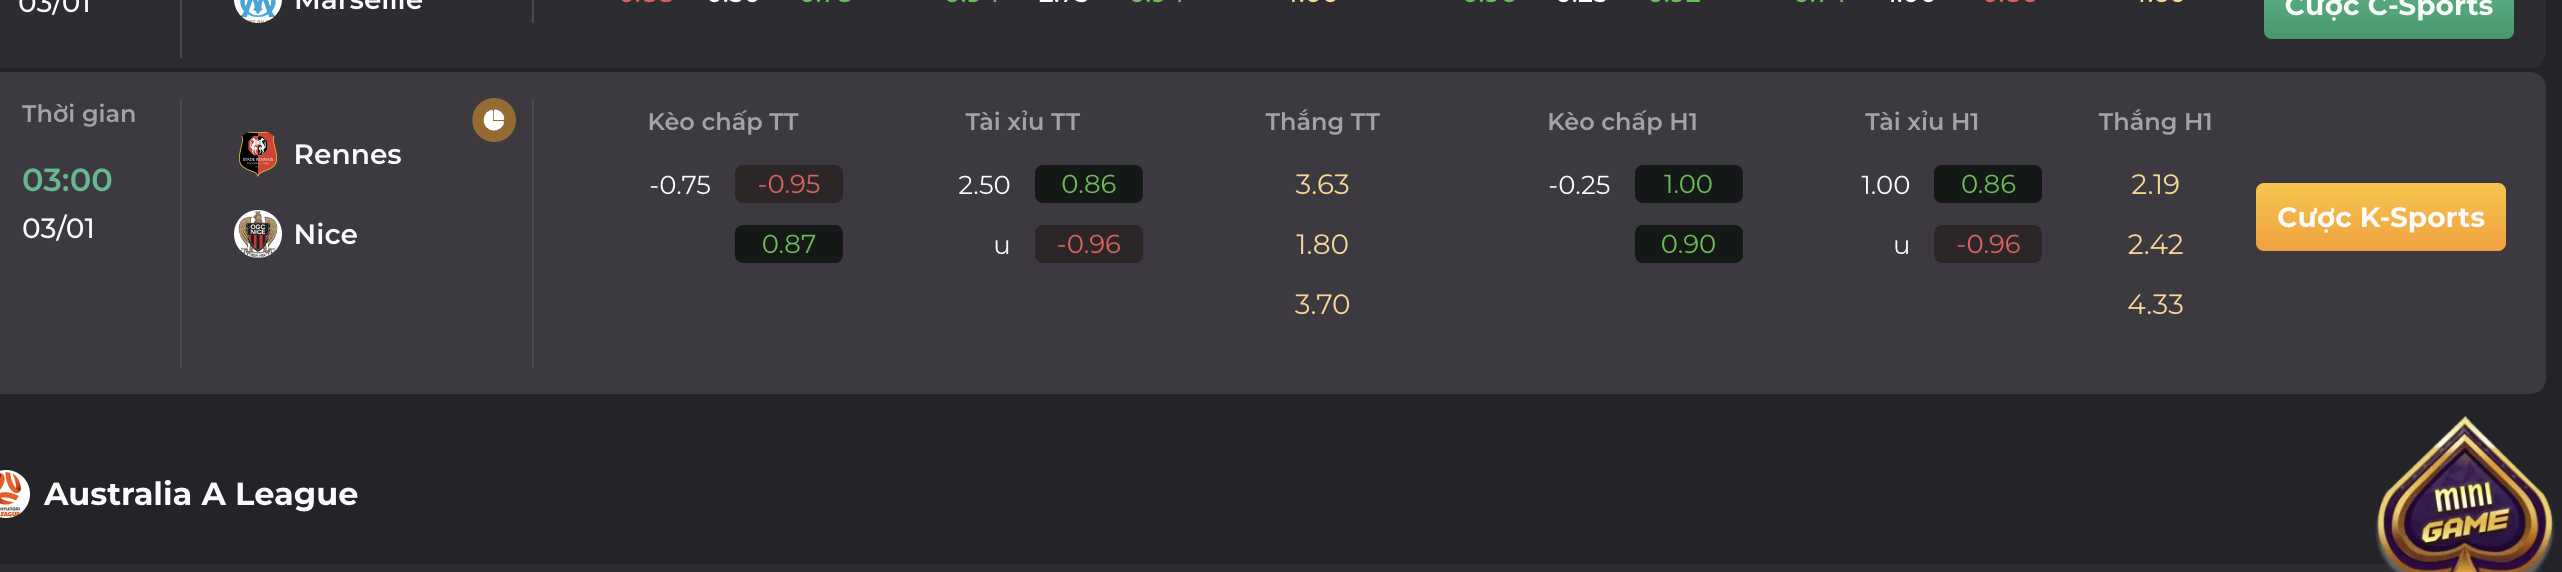Pick full-time over 2.50 odds 0.86
Viewport: 2562px width, 572px height.
pyautogui.click(x=1089, y=184)
